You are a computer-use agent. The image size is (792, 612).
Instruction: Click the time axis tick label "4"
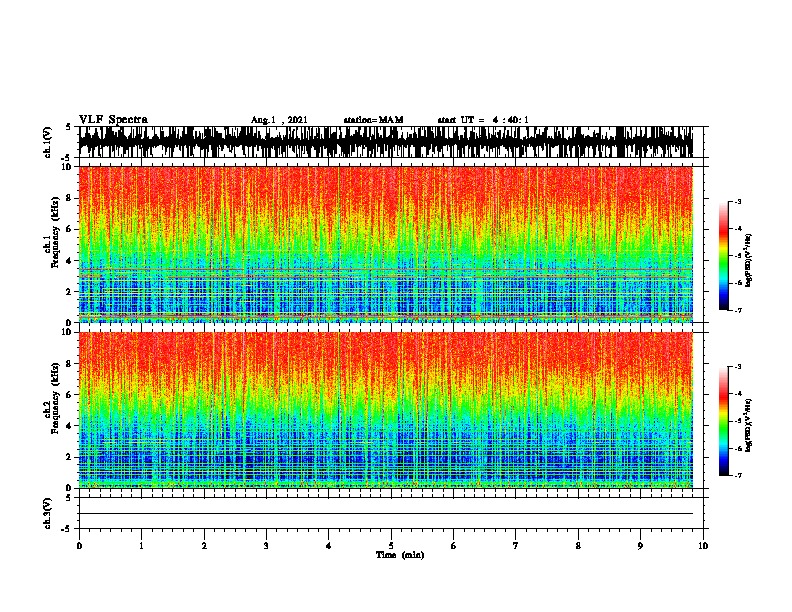pos(329,546)
